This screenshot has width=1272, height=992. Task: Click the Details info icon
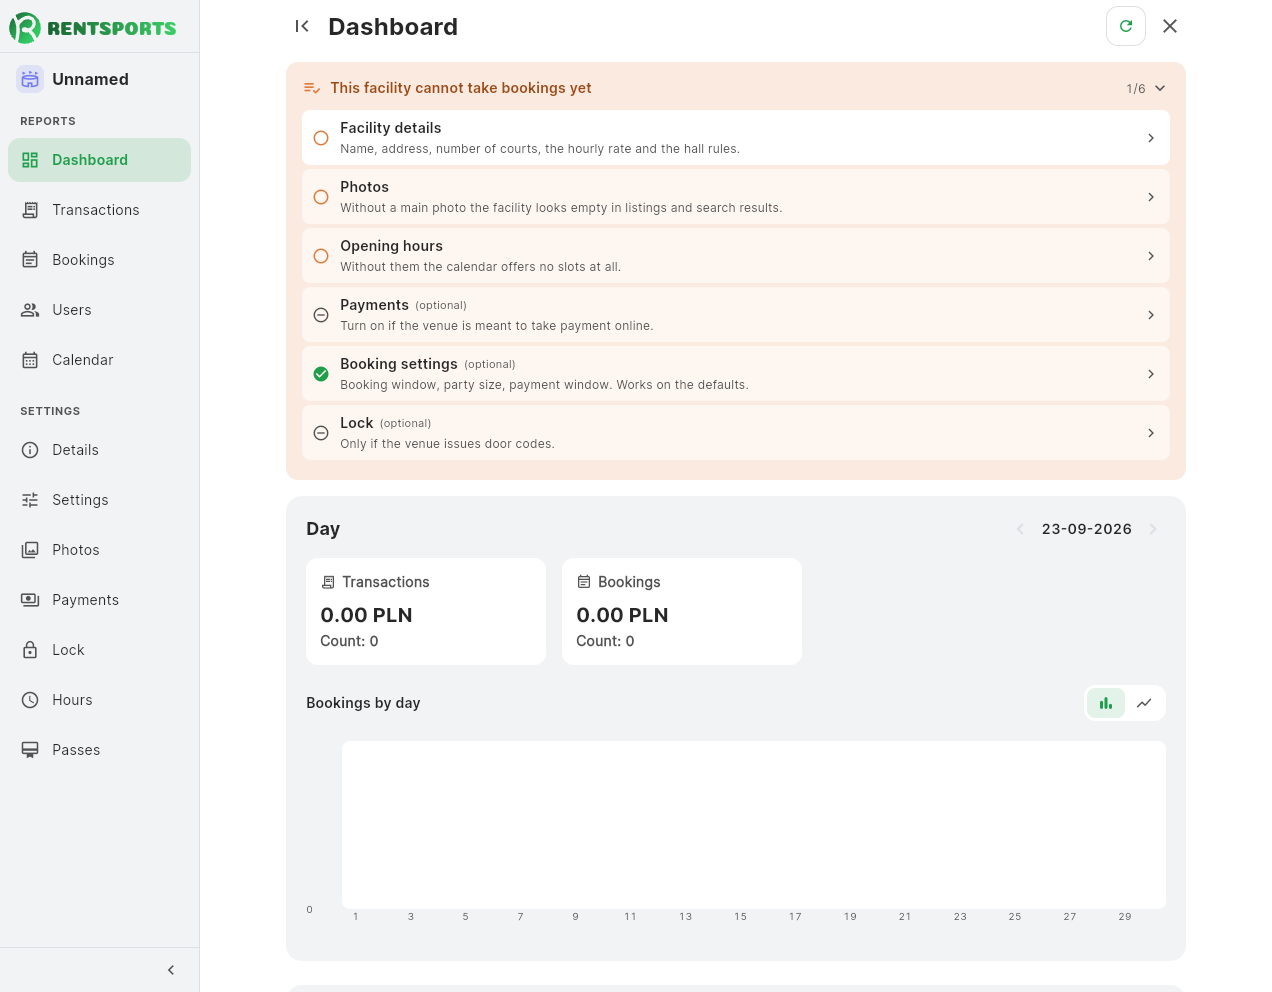[30, 450]
